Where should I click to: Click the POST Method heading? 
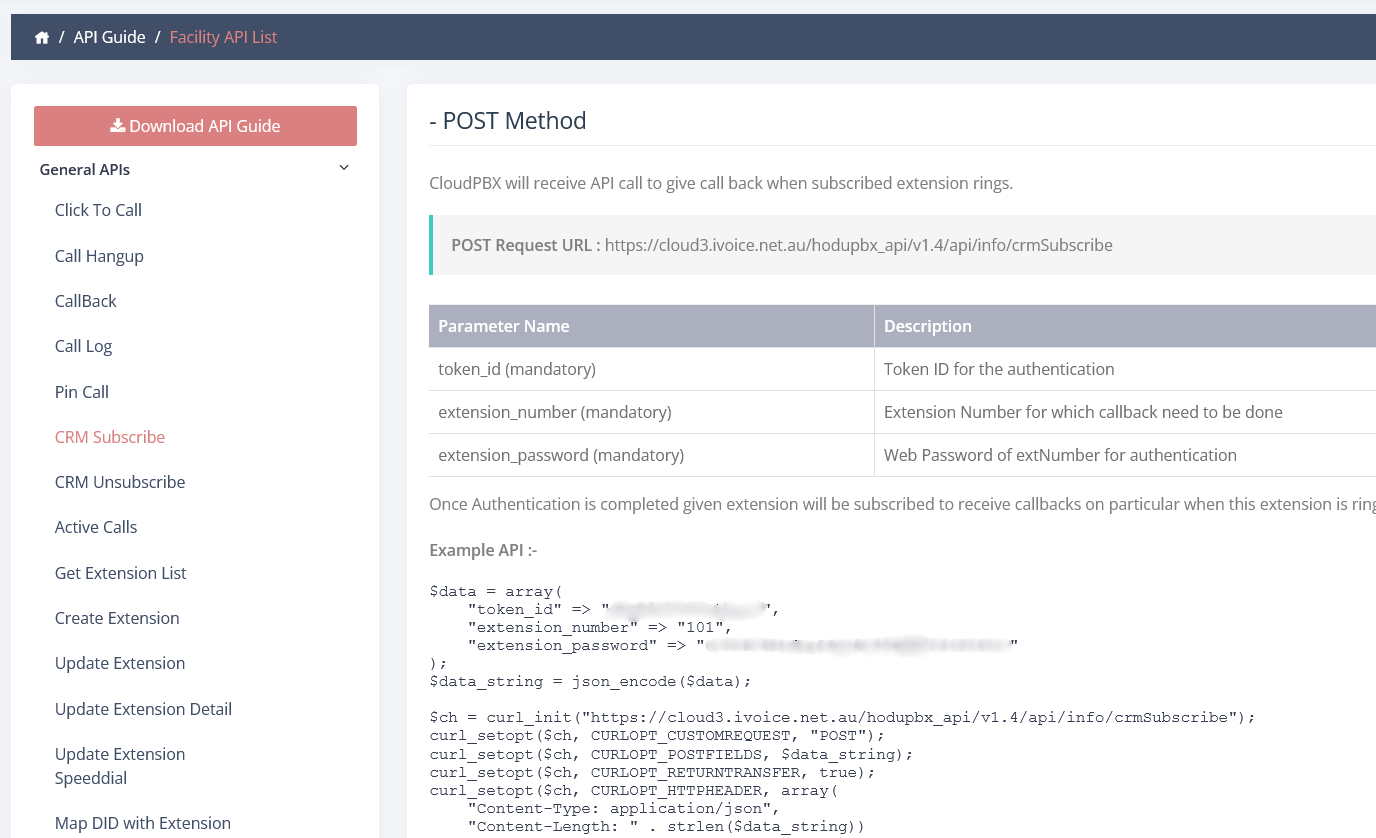pyautogui.click(x=508, y=121)
